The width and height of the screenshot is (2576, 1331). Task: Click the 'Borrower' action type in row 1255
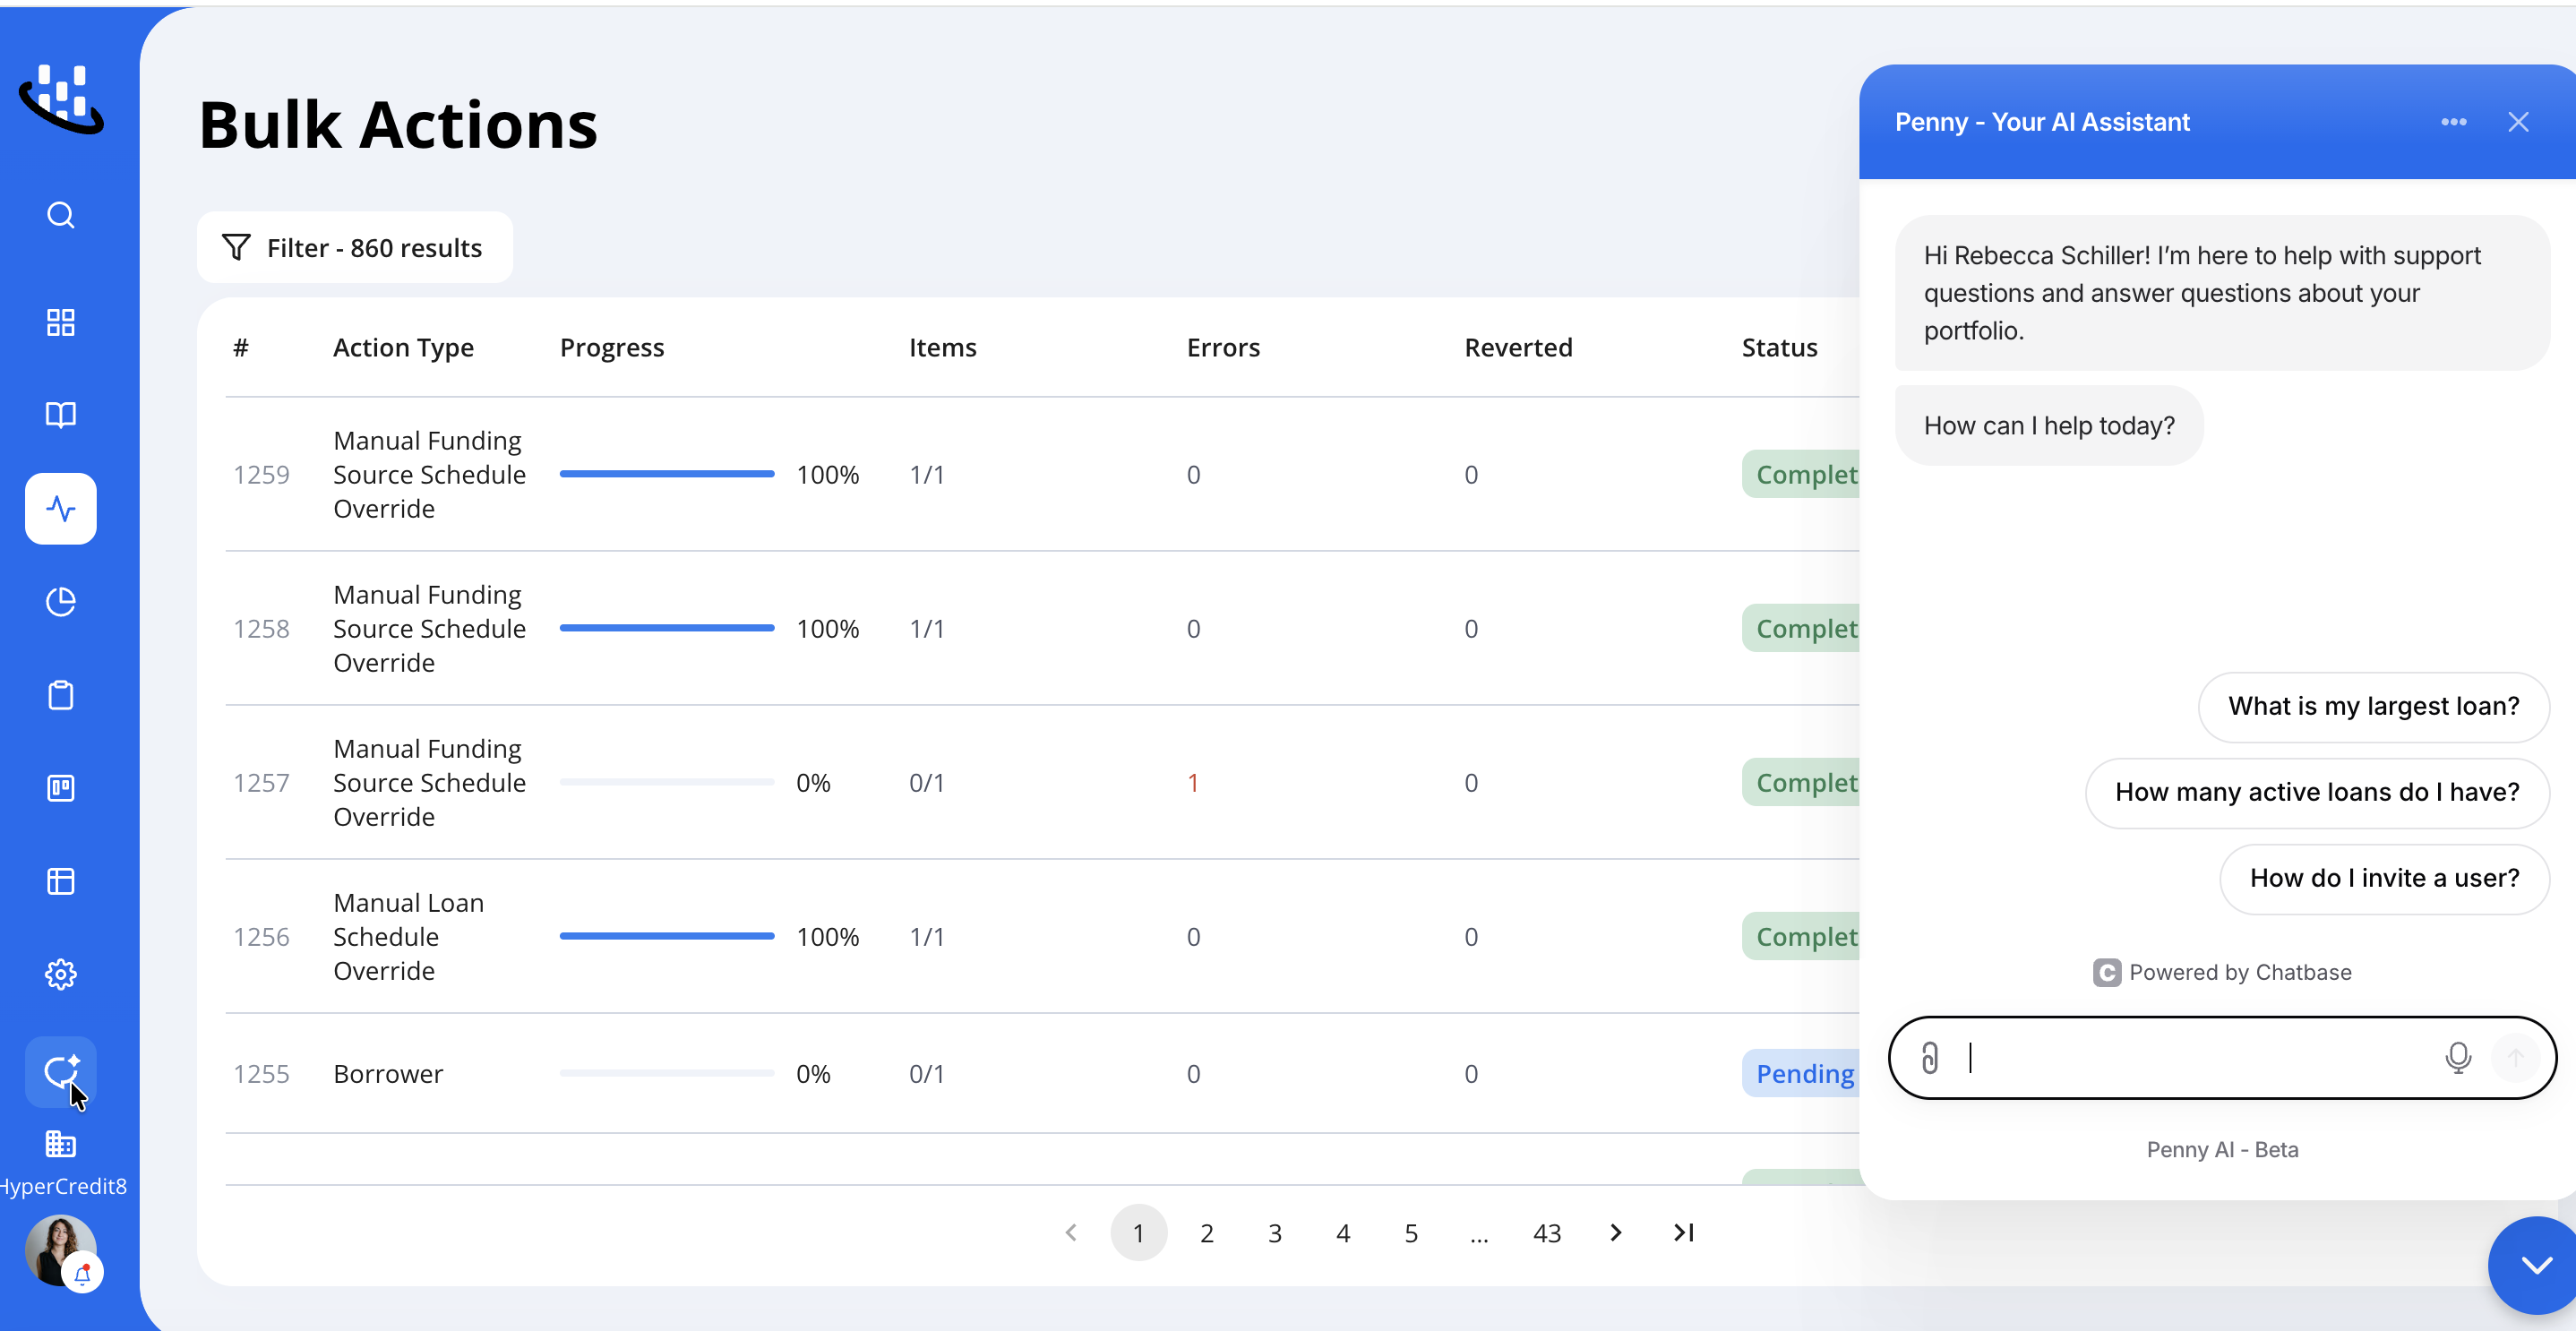388,1073
